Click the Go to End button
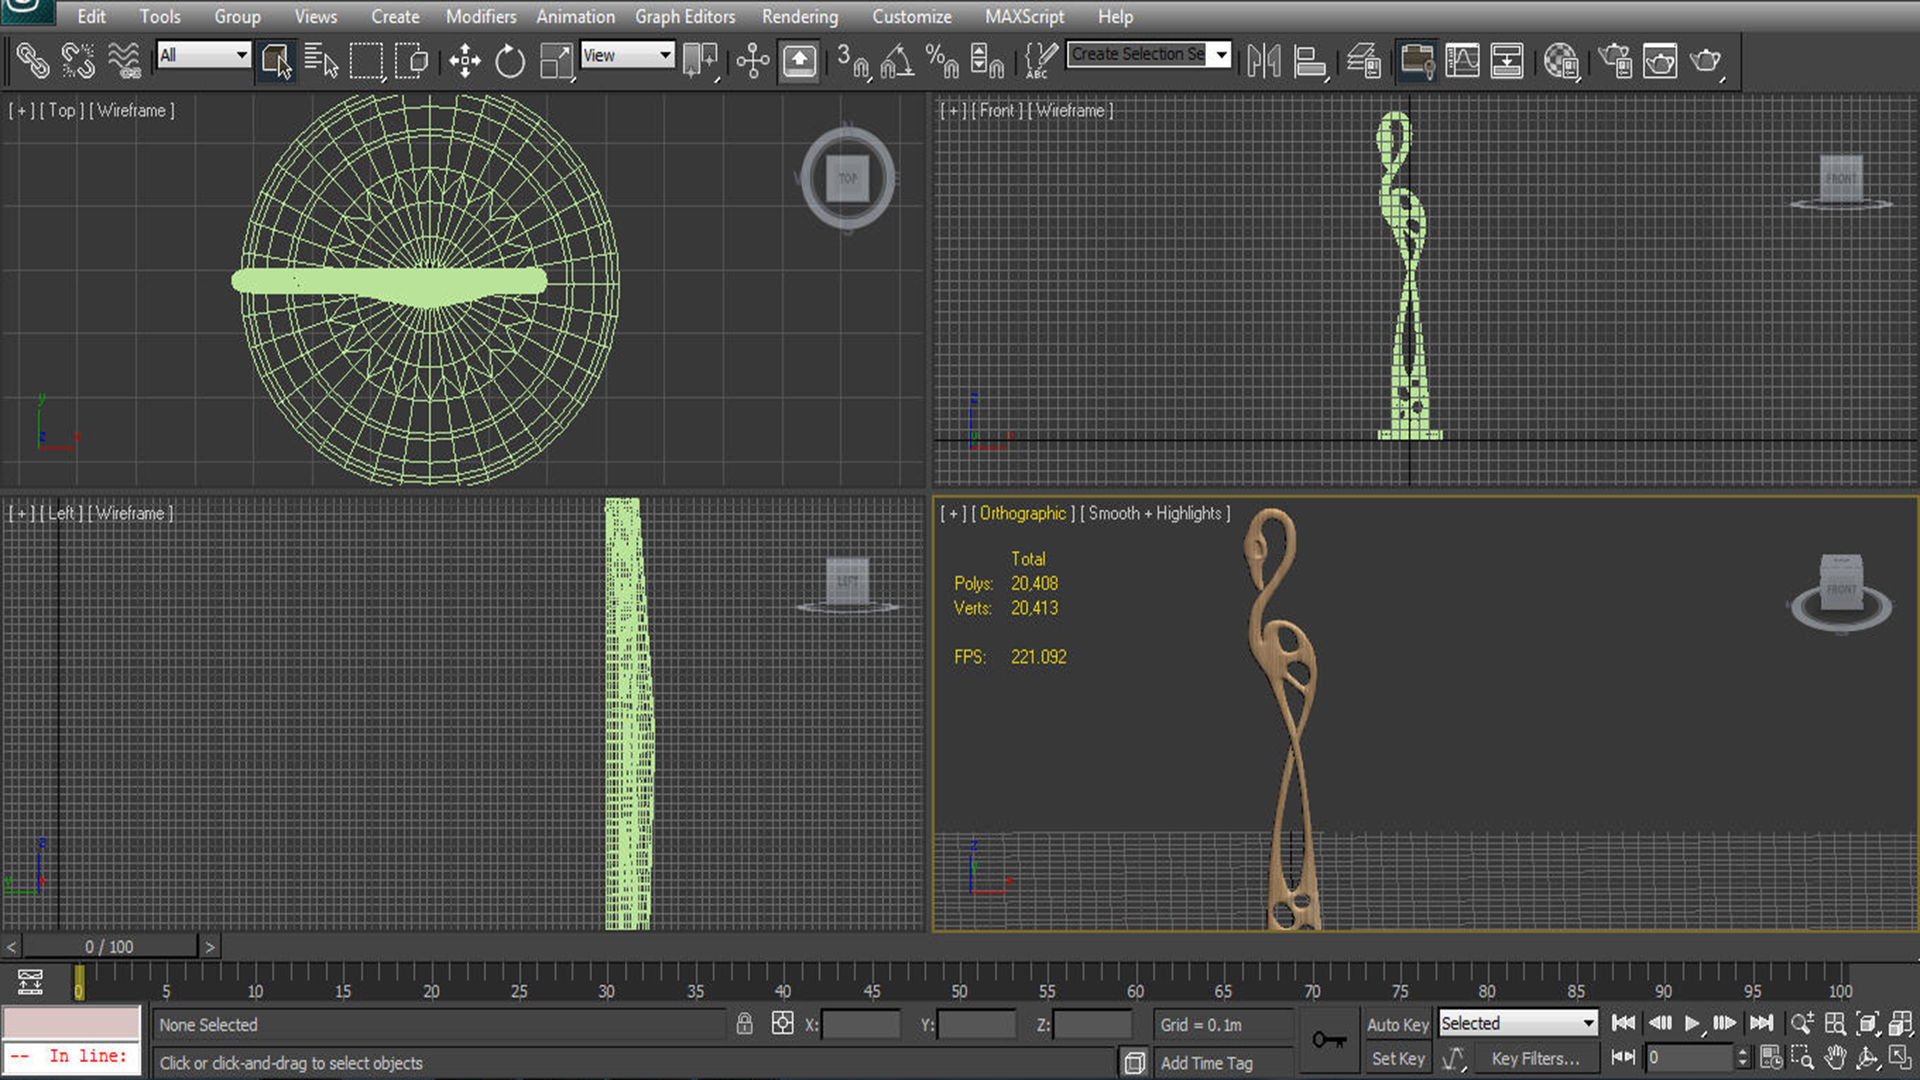Image resolution: width=1920 pixels, height=1080 pixels. [x=1761, y=1023]
